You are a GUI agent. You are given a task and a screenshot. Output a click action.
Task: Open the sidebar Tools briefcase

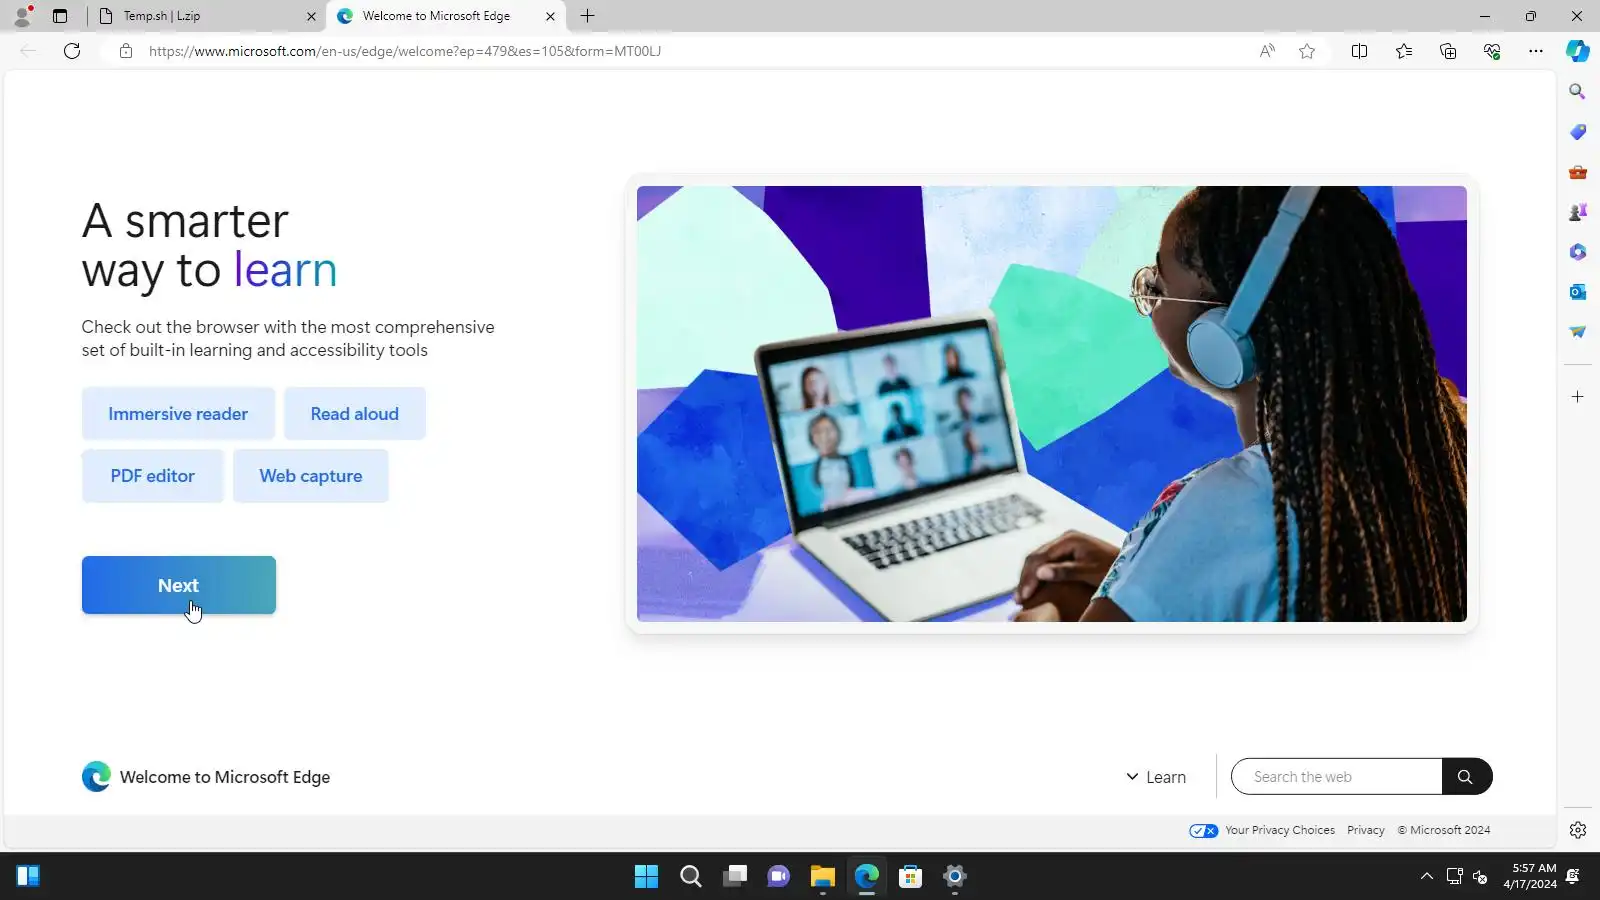[1578, 172]
